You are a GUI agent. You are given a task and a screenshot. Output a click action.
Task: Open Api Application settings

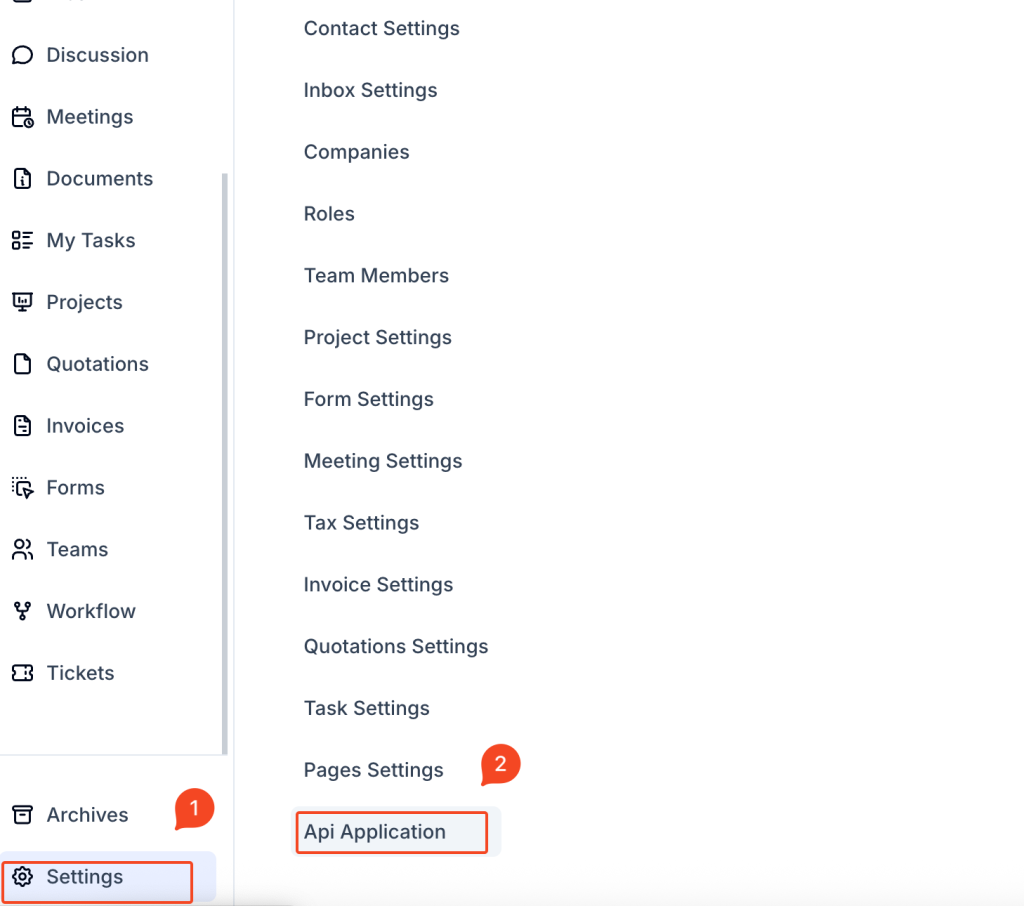tap(375, 832)
